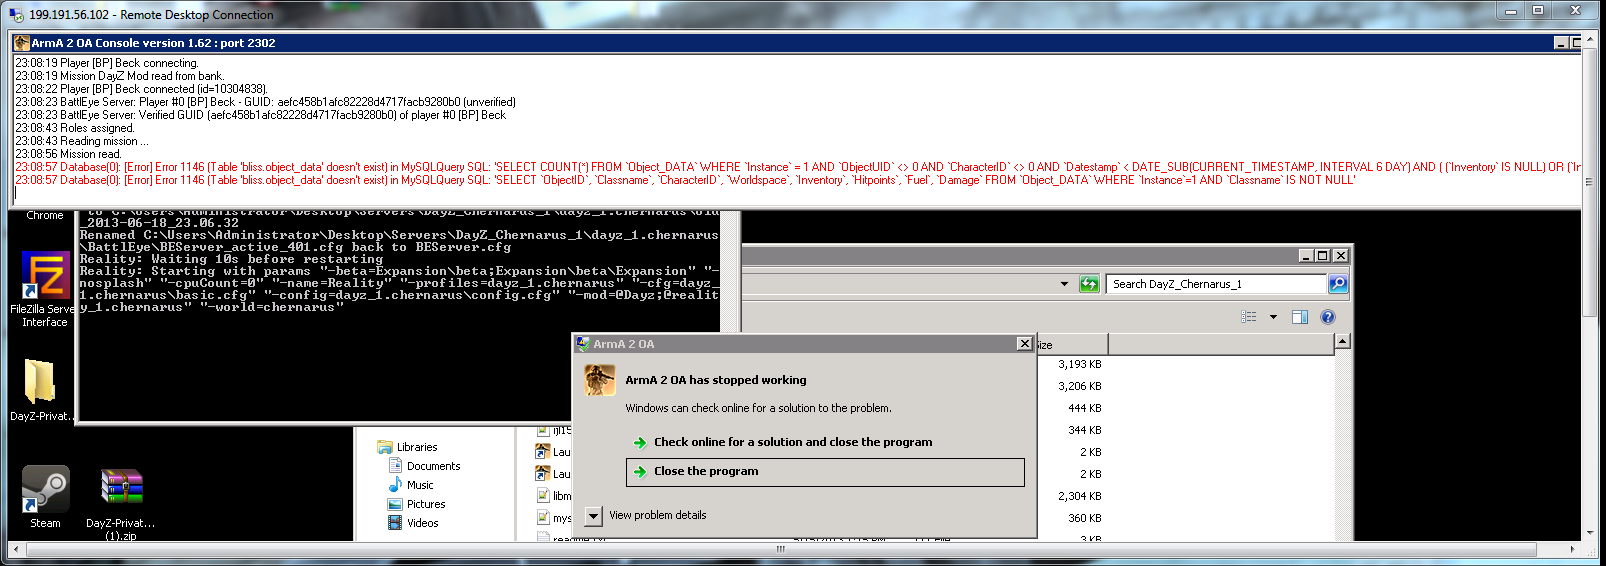The height and width of the screenshot is (566, 1606).
Task: Open the Music library
Action: click(420, 485)
